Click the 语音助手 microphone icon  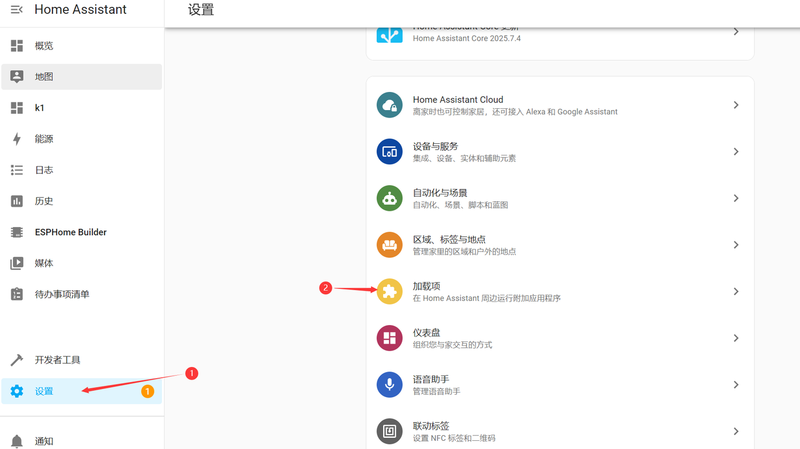[389, 384]
